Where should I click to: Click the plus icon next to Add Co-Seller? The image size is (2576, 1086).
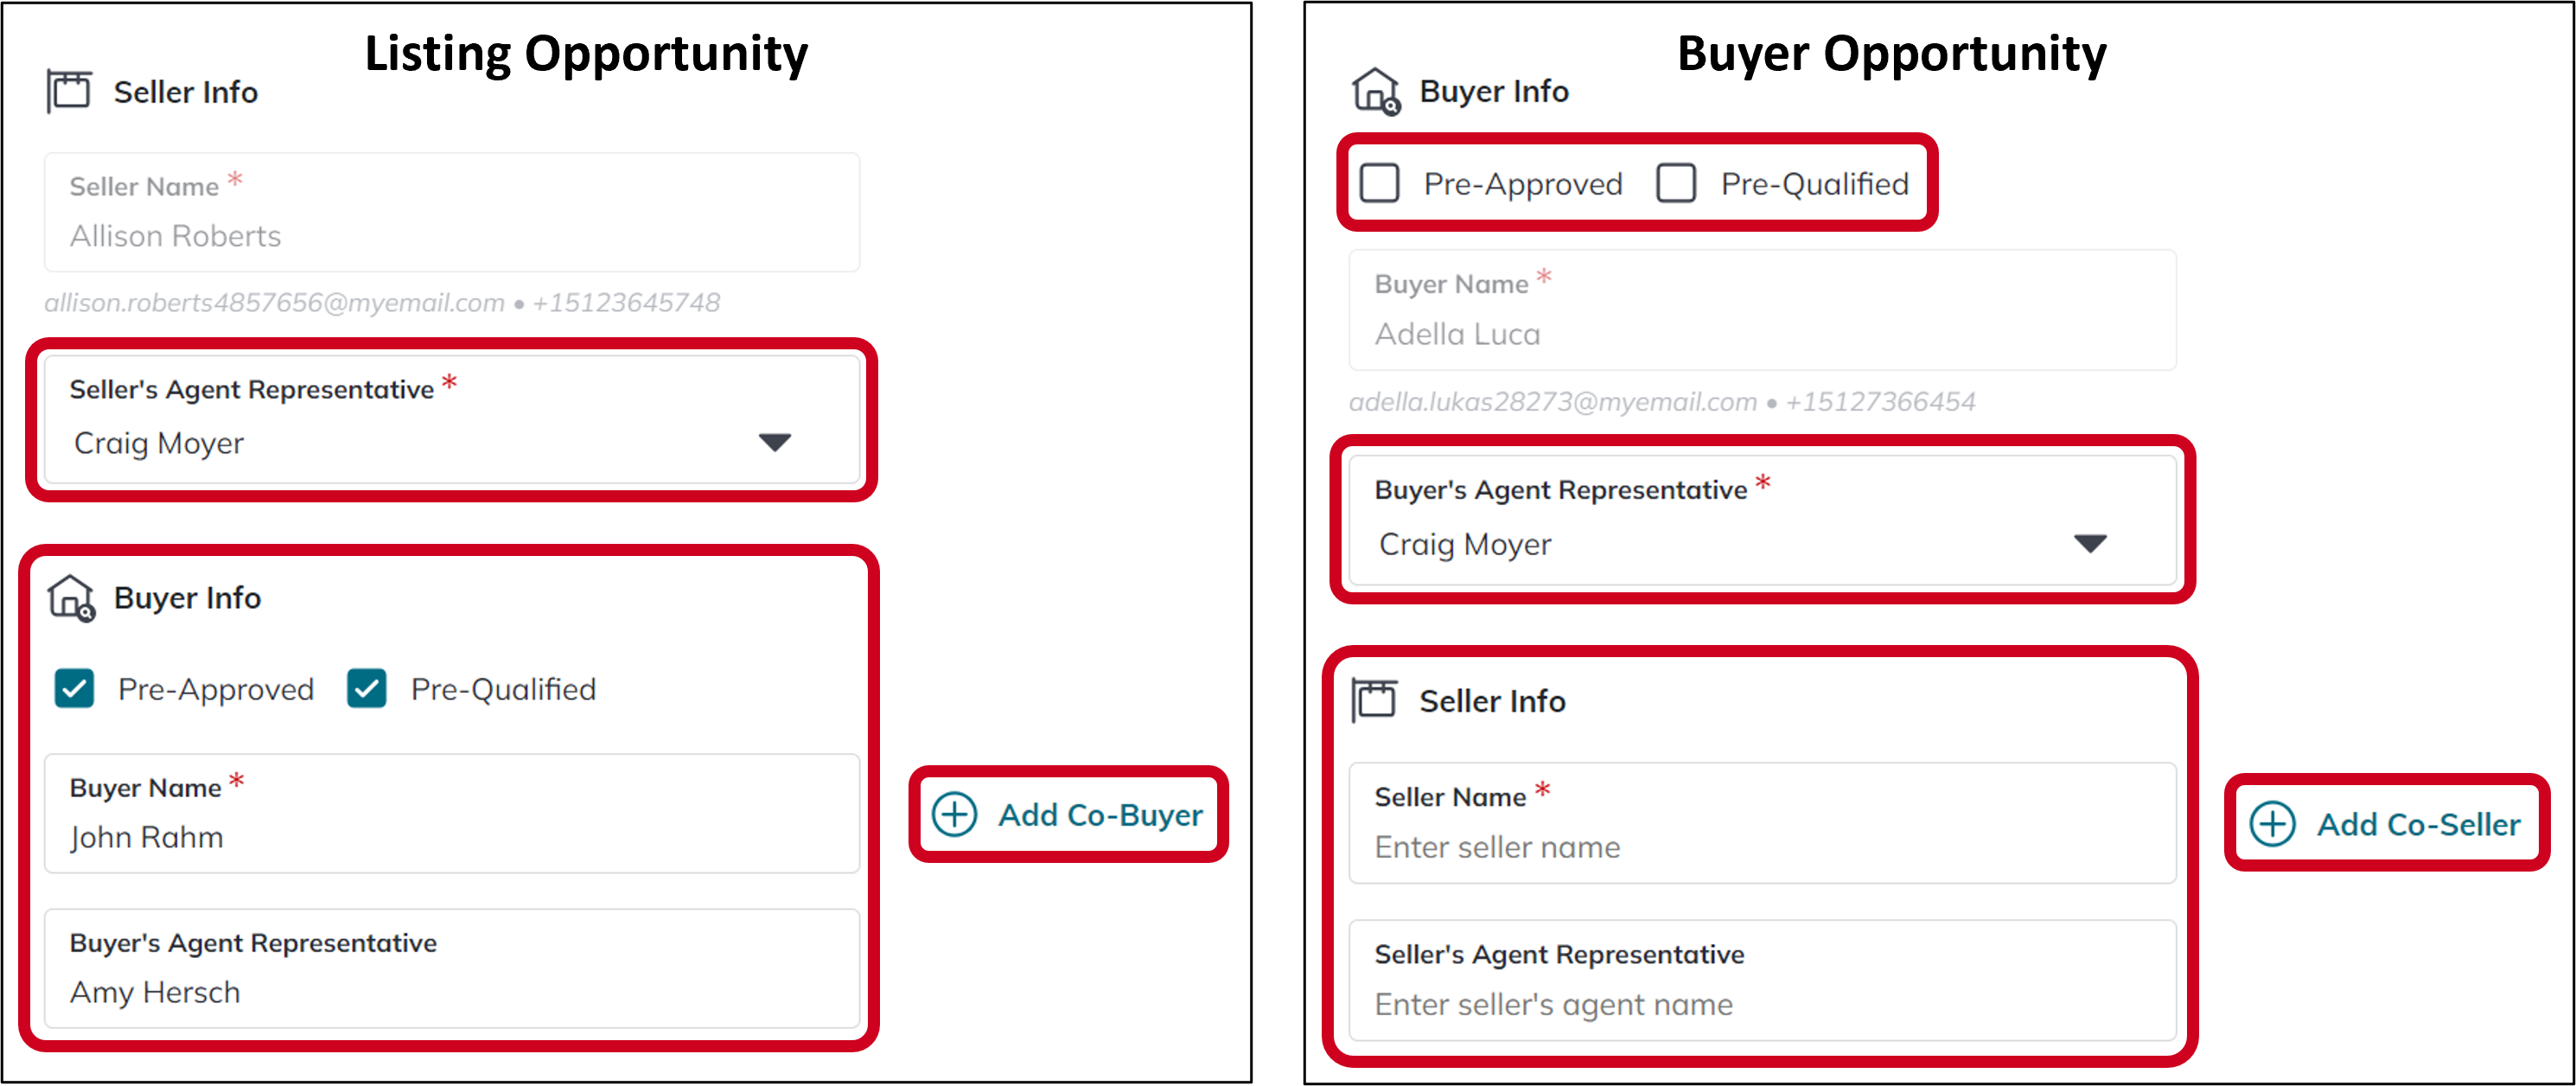[2274, 824]
